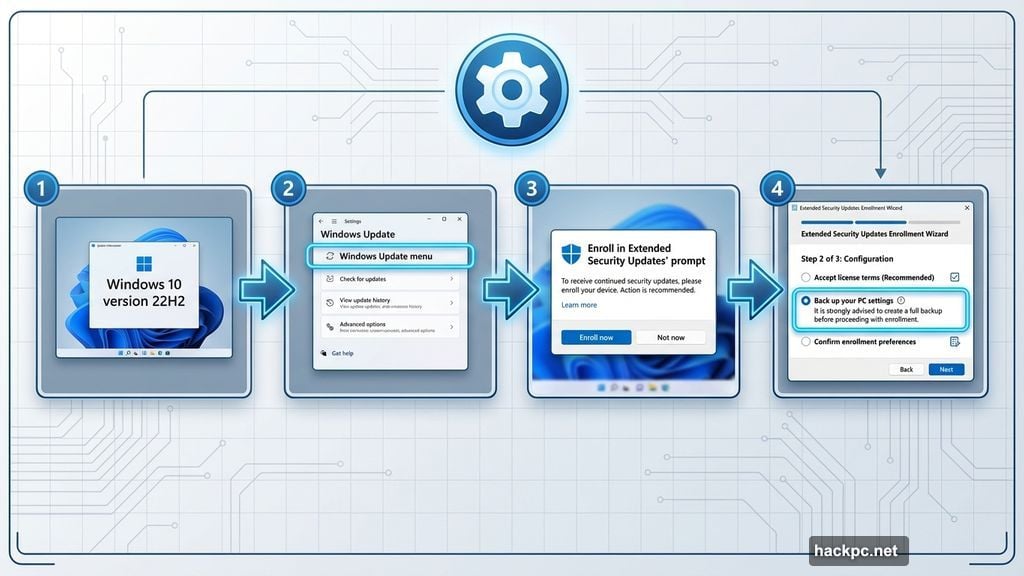Click the document icon beside Confirm enrollment preferences

click(x=955, y=342)
